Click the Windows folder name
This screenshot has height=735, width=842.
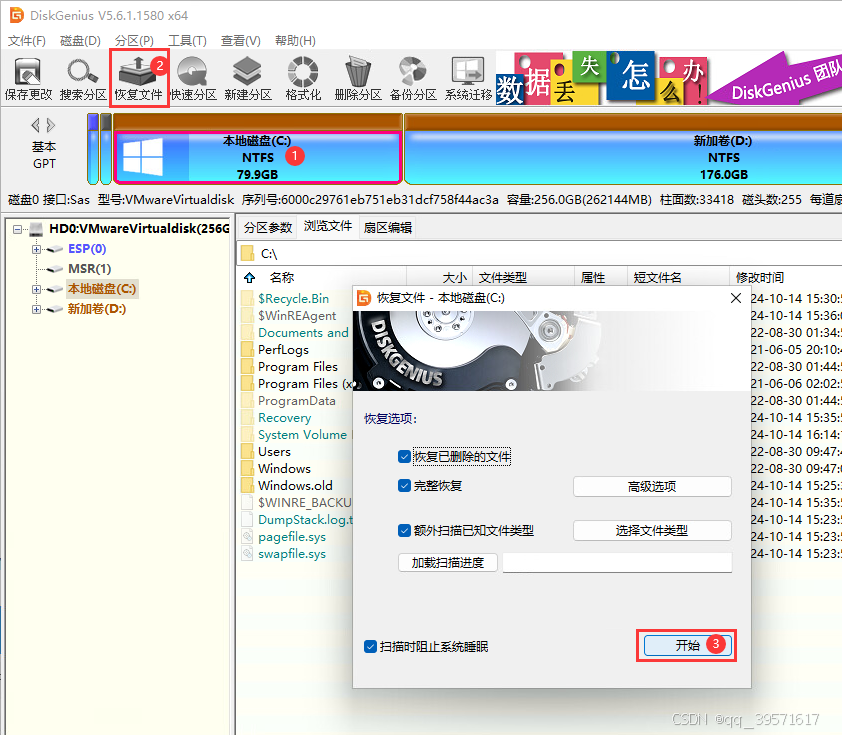pos(285,469)
